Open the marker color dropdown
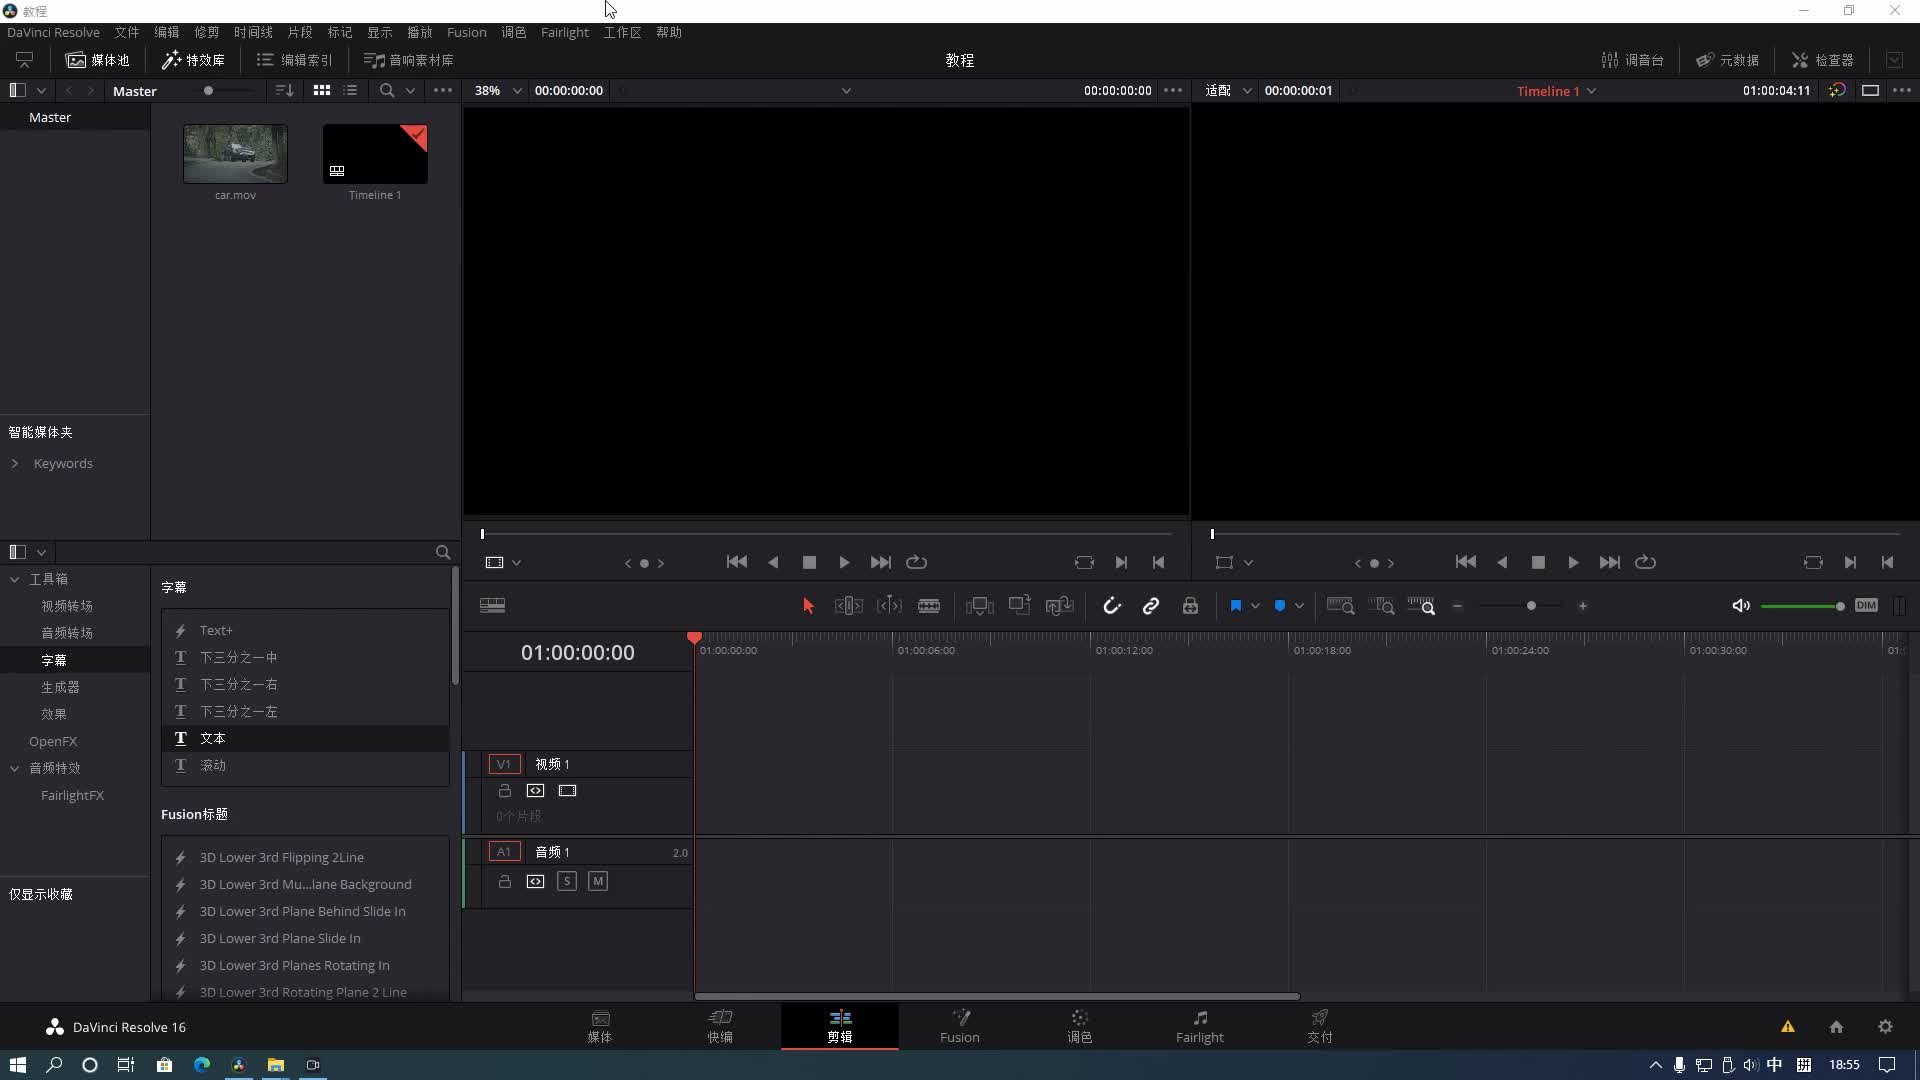This screenshot has width=1920, height=1080. pos(1299,606)
